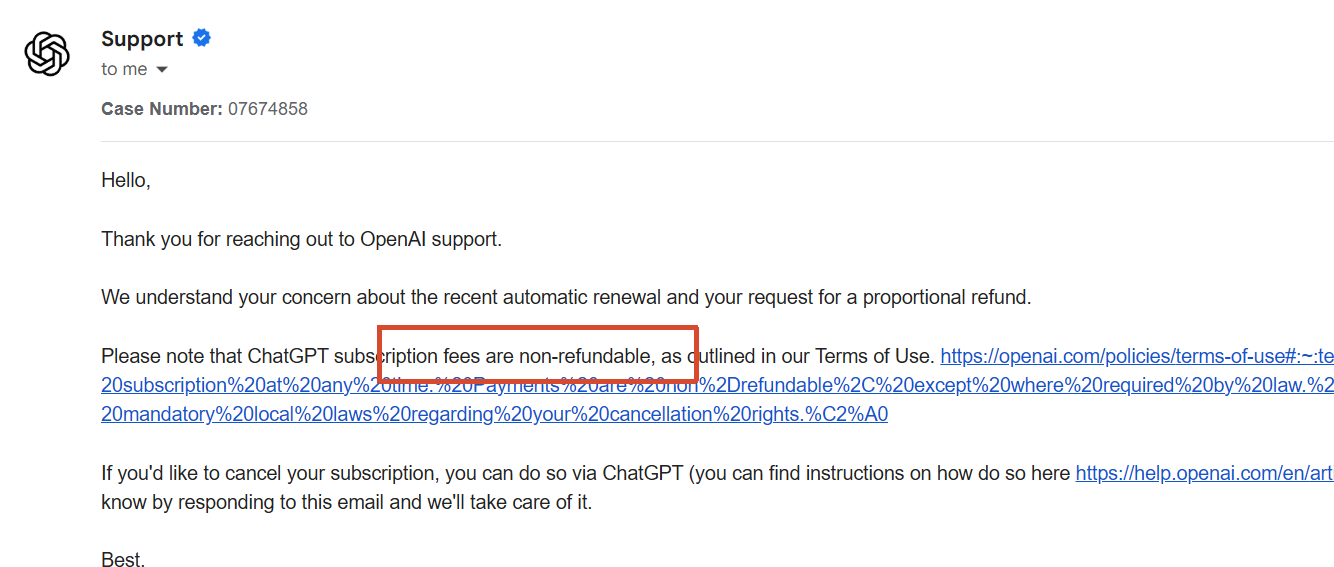Click the "Hello," greeting line

coord(126,181)
